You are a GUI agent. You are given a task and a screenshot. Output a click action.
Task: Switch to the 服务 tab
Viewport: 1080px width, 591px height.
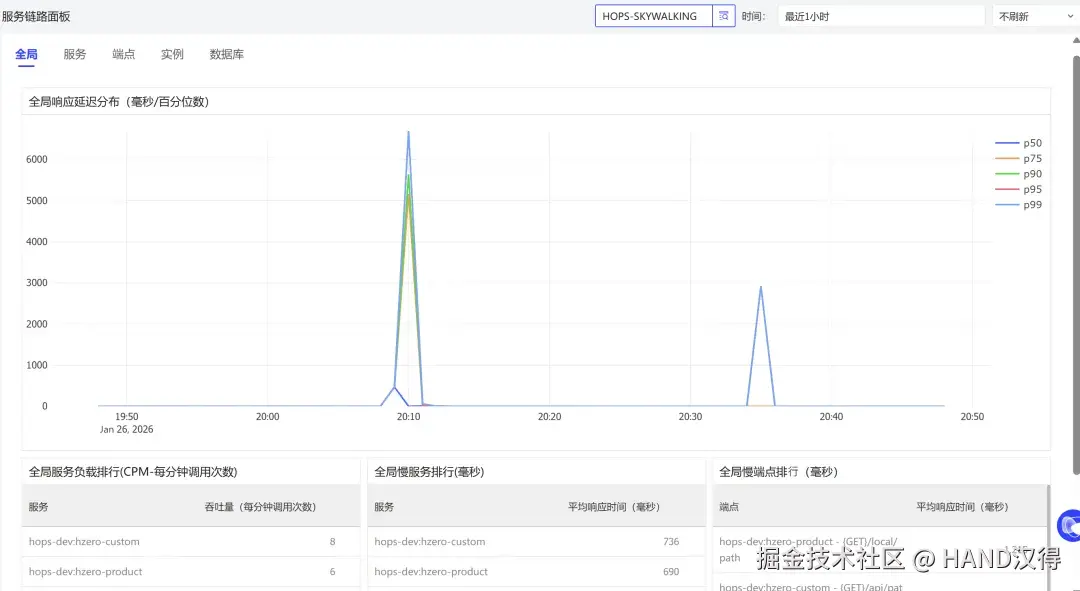coord(74,54)
